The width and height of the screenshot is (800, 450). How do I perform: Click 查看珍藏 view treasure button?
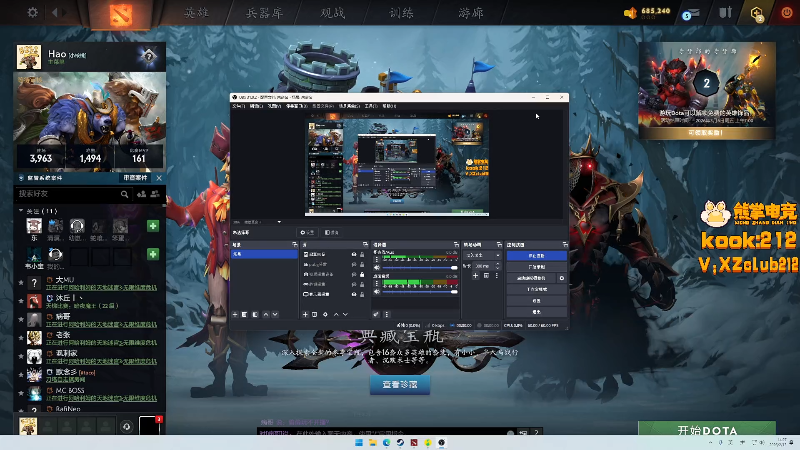[x=400, y=384]
